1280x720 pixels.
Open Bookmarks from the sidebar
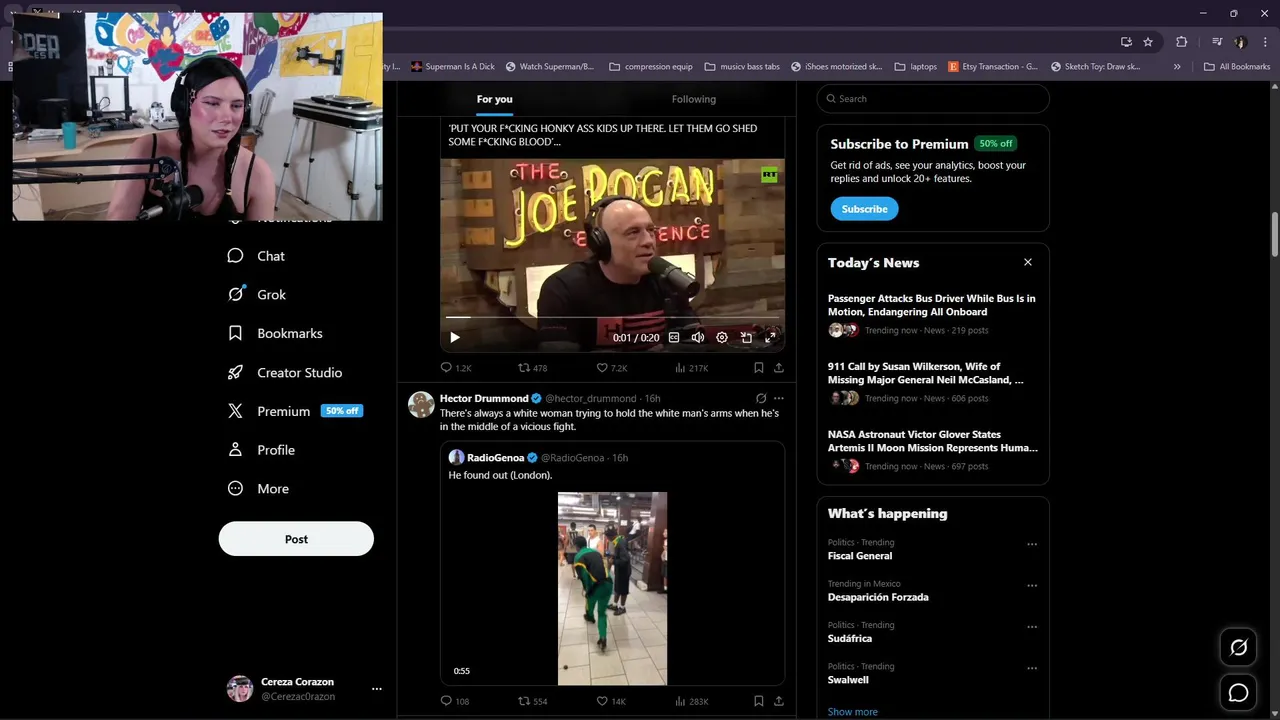[275, 333]
